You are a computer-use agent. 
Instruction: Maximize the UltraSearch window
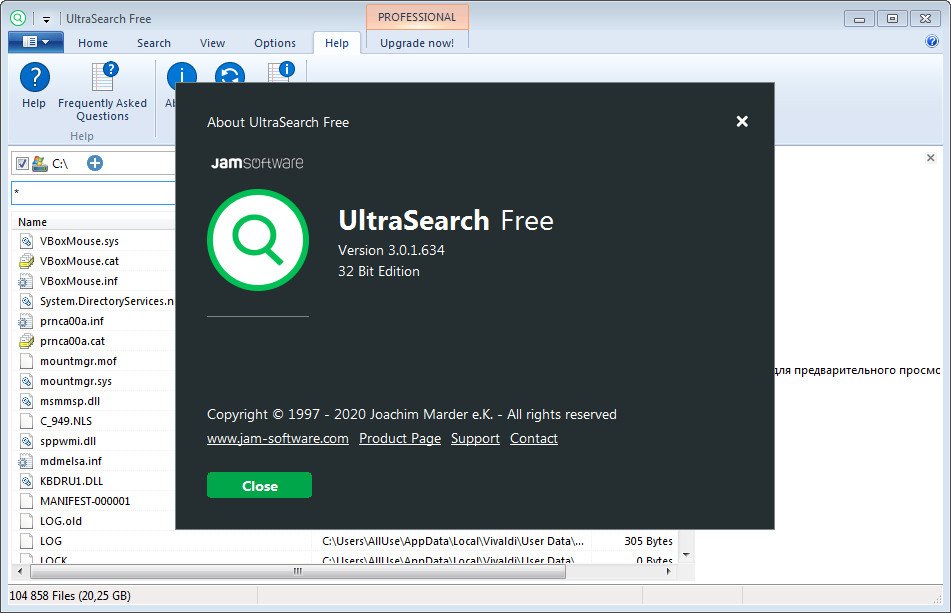tap(892, 19)
